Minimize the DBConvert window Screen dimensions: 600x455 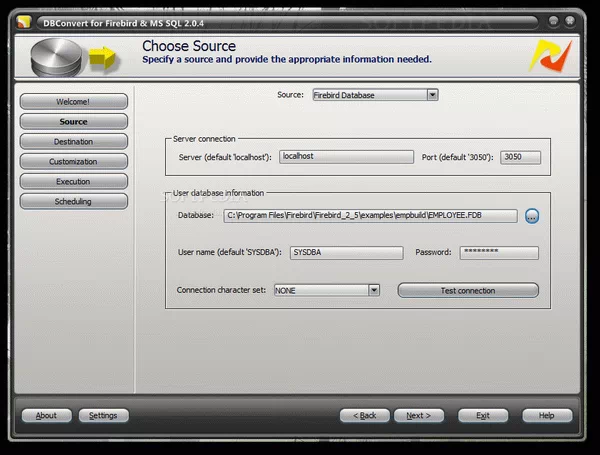tap(553, 21)
